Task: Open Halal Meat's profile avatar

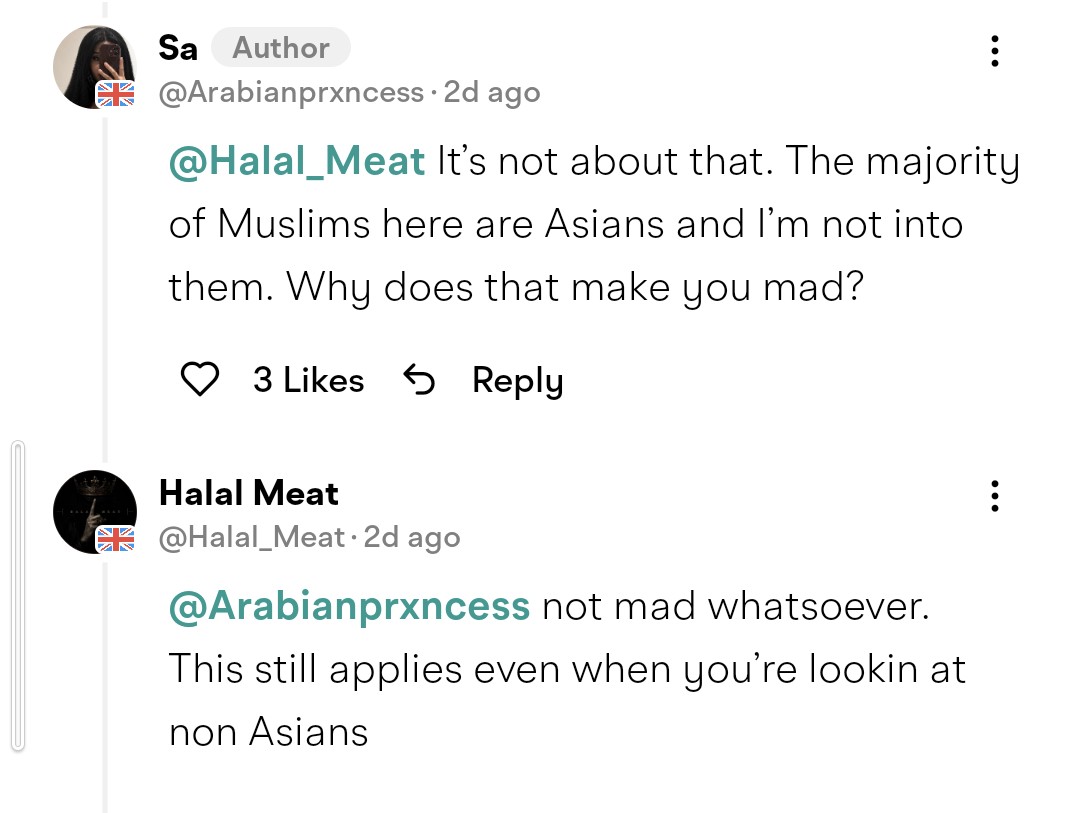Action: (x=94, y=512)
